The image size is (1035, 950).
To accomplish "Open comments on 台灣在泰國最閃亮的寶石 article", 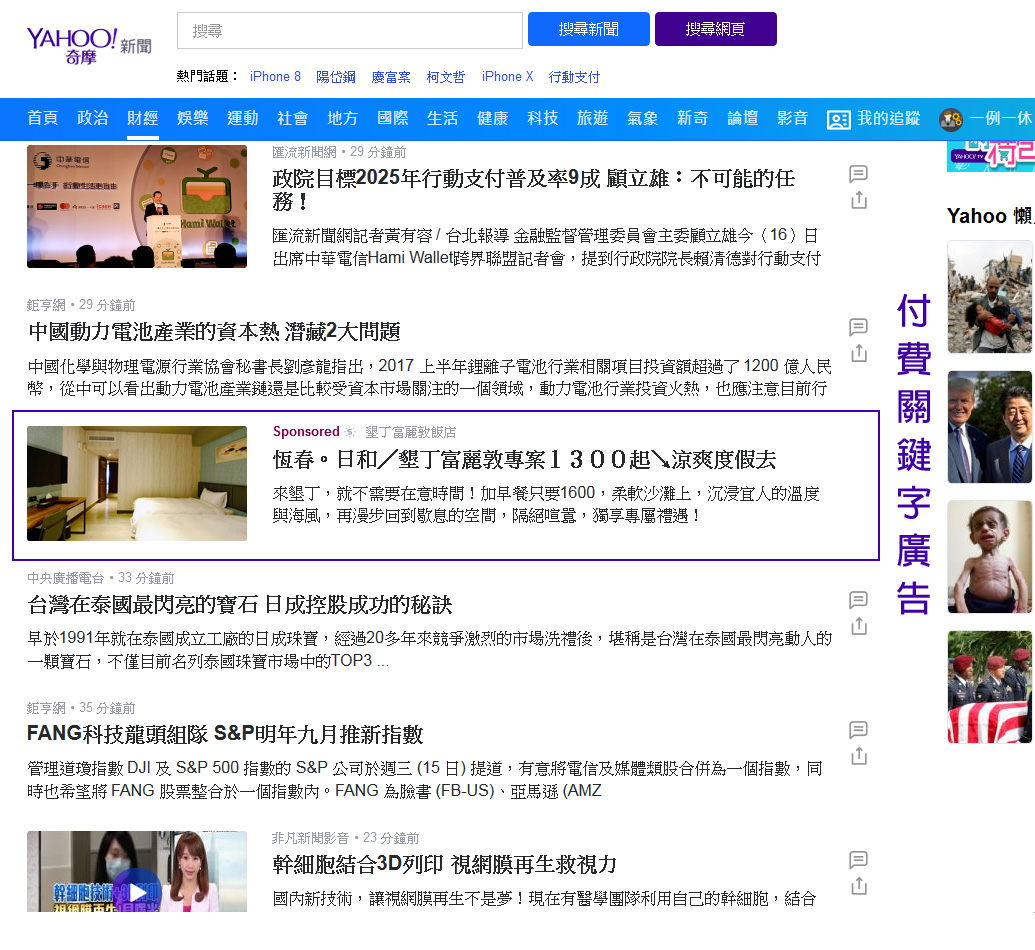I will [x=858, y=600].
